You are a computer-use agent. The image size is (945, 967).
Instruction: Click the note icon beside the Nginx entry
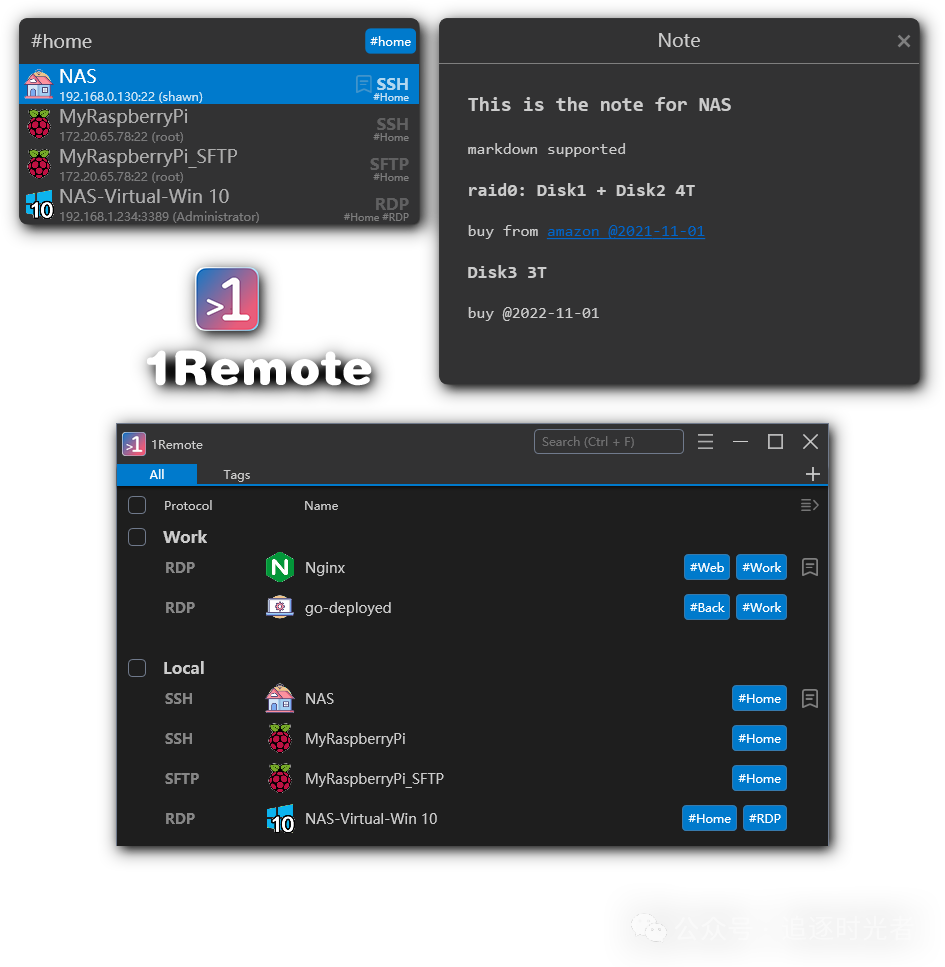(810, 567)
